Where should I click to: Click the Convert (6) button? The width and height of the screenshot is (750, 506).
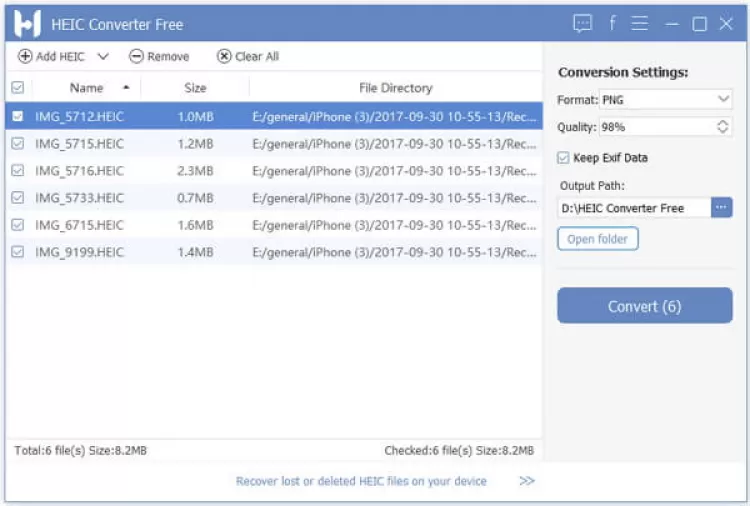click(645, 306)
